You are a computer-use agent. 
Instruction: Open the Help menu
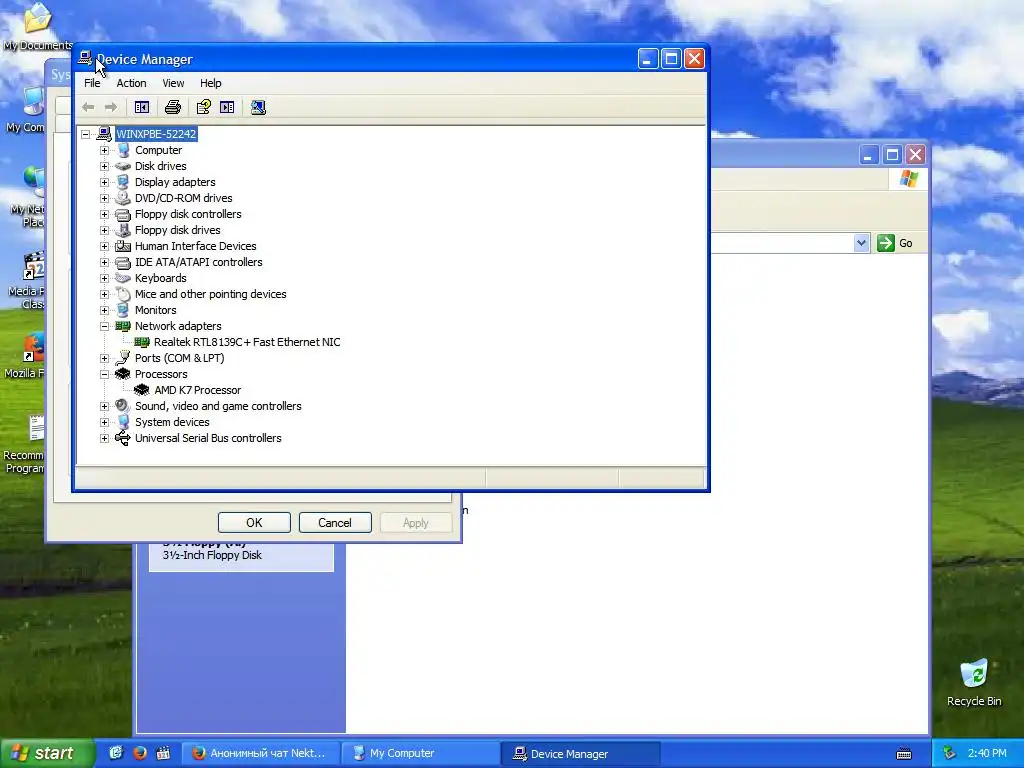210,83
